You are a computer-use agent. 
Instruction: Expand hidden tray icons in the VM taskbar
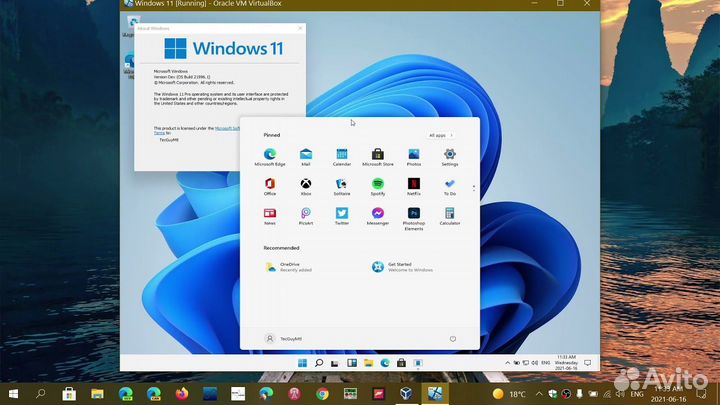click(507, 363)
